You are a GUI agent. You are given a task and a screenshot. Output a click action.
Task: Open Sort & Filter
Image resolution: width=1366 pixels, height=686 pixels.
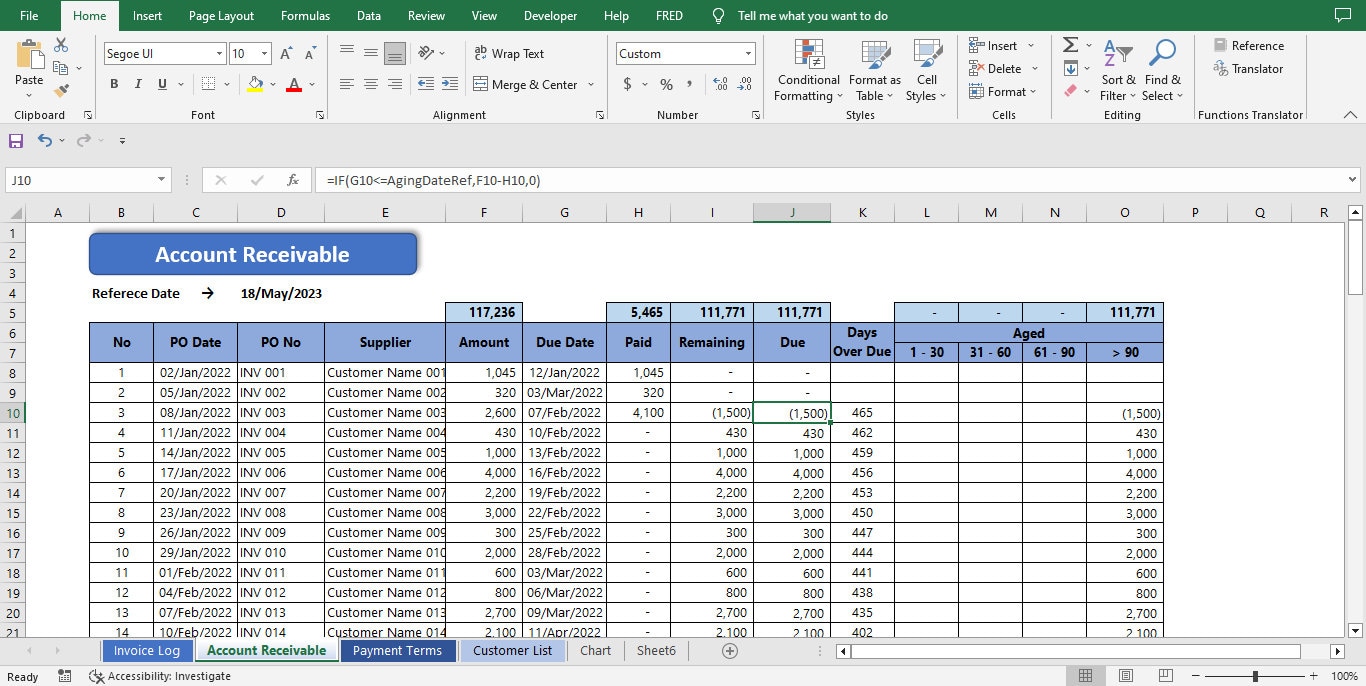click(1118, 70)
